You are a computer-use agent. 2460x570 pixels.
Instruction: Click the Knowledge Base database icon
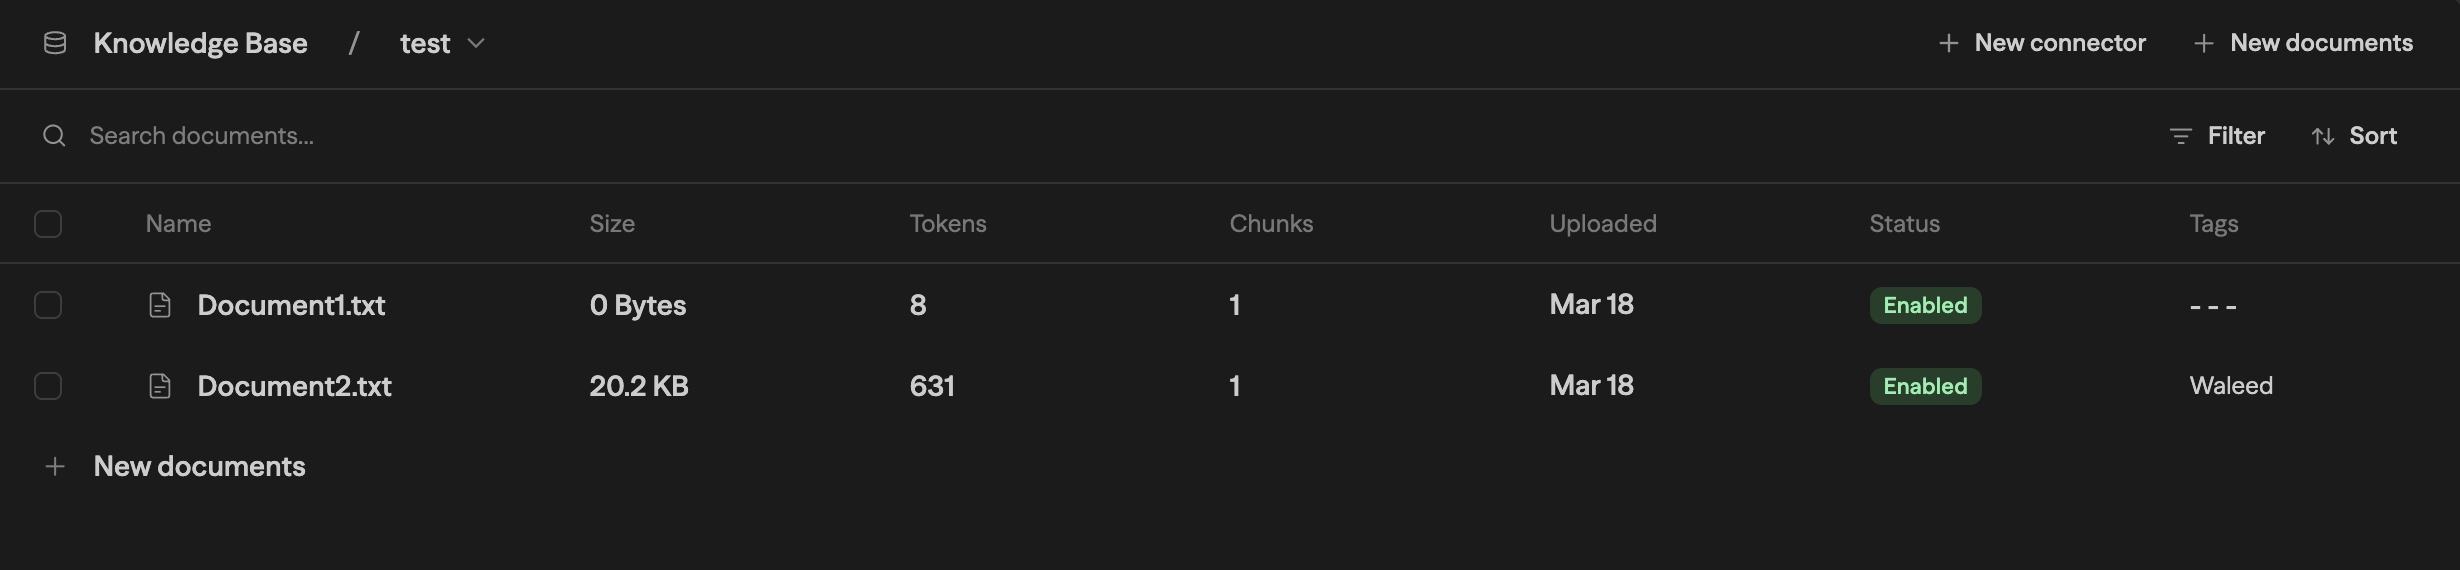click(55, 43)
